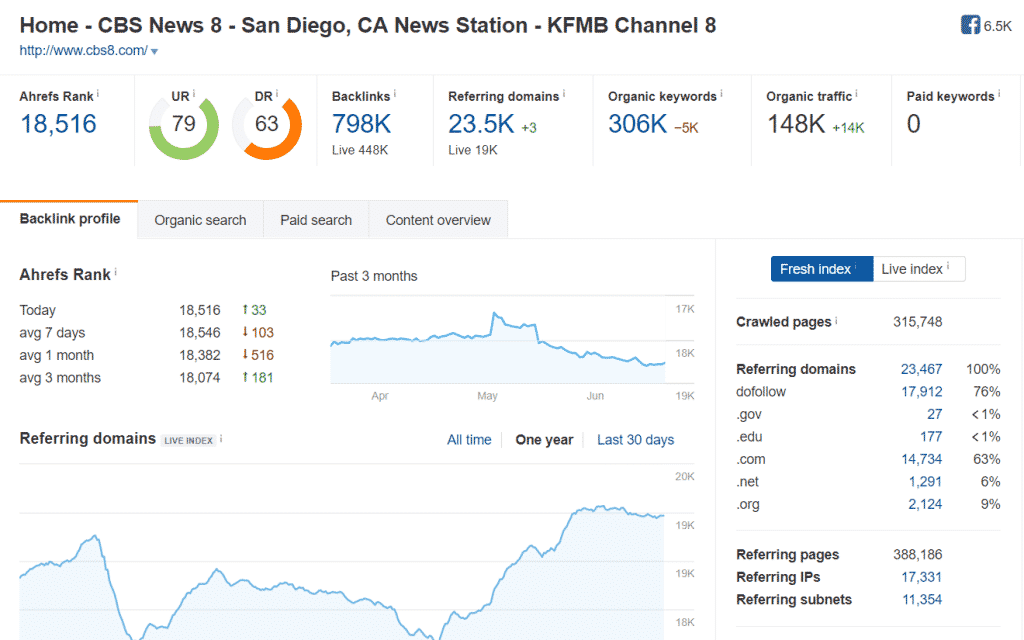Click info icon beside Ahrefs Rank section title
Screen dimensions: 1024x640
(x=116, y=272)
